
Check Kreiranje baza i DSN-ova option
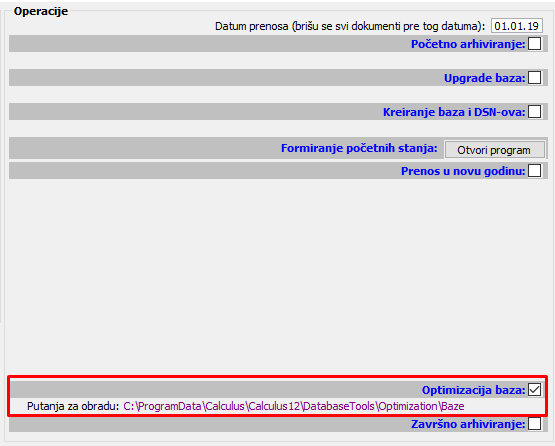[534, 112]
